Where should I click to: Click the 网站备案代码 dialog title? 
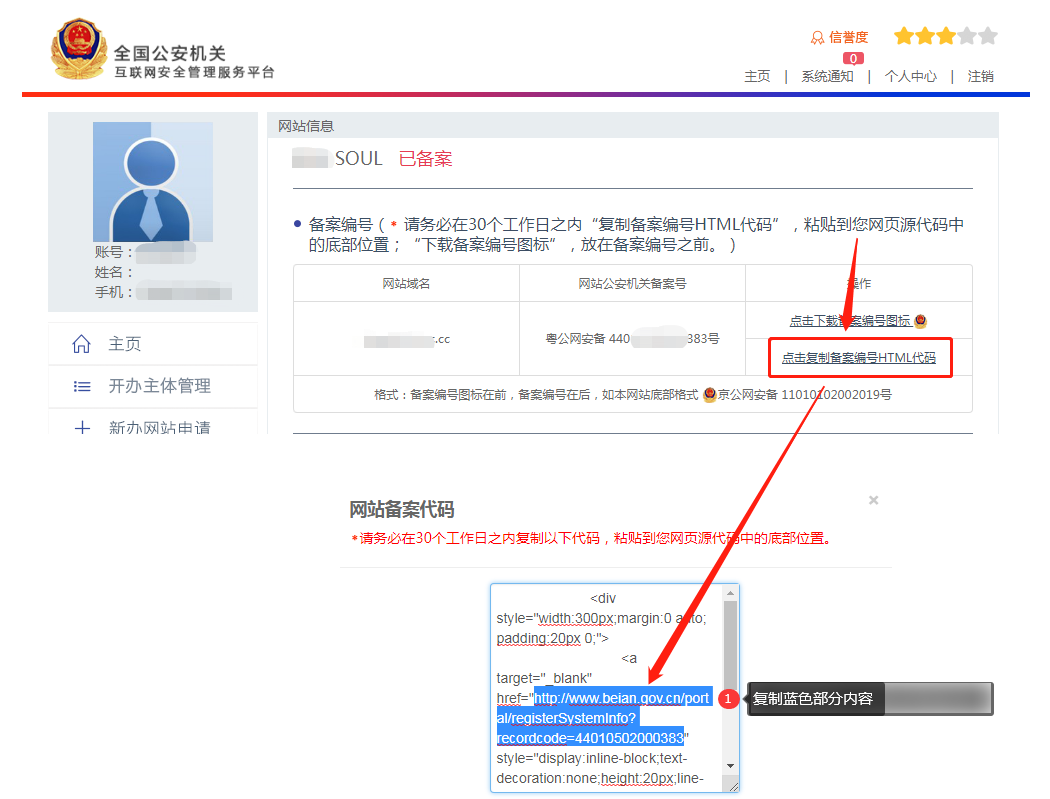click(x=402, y=510)
